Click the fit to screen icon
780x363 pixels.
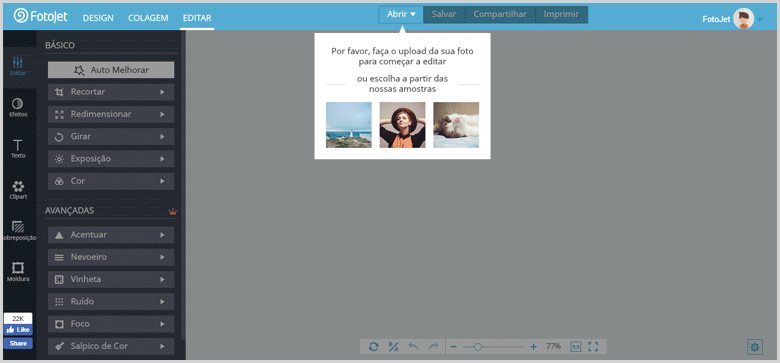593,347
